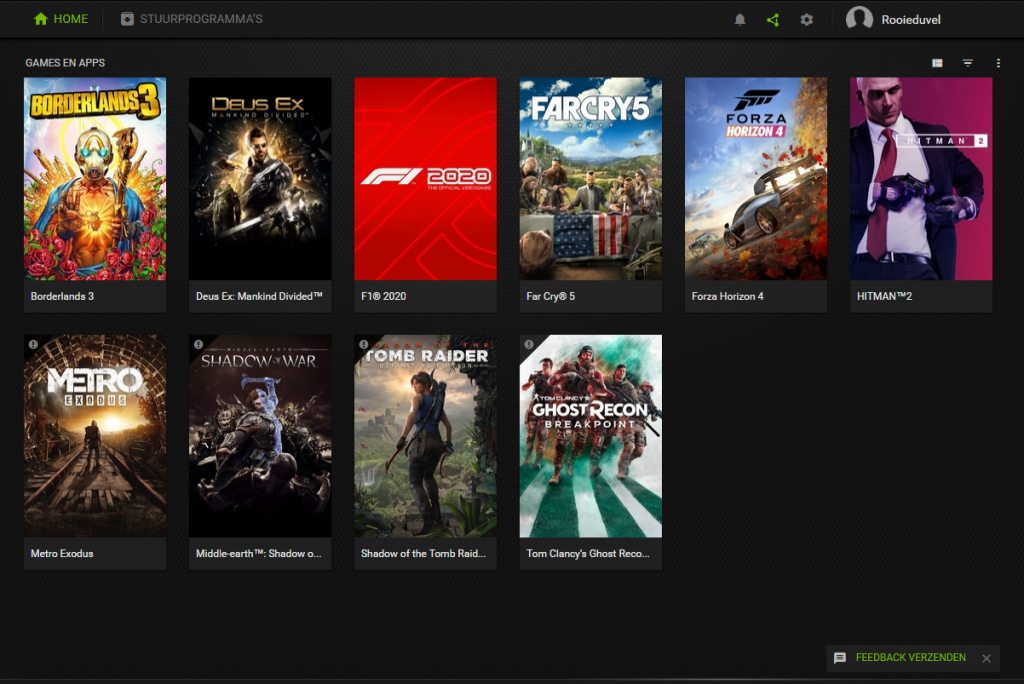Click the info badge on Tomb Raider
1024x684 pixels.
363,344
